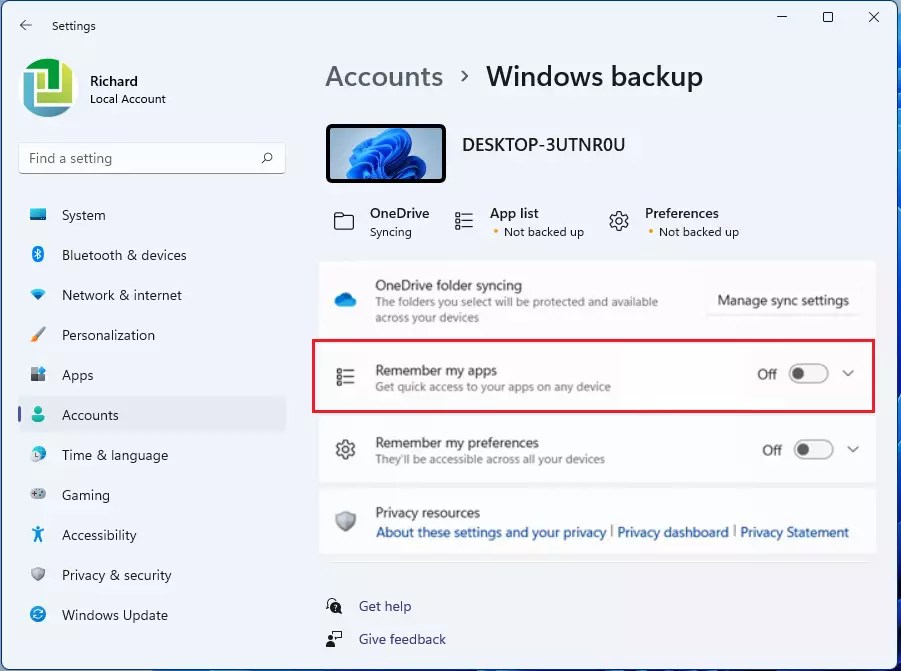Click the back arrow icon

(x=25, y=25)
